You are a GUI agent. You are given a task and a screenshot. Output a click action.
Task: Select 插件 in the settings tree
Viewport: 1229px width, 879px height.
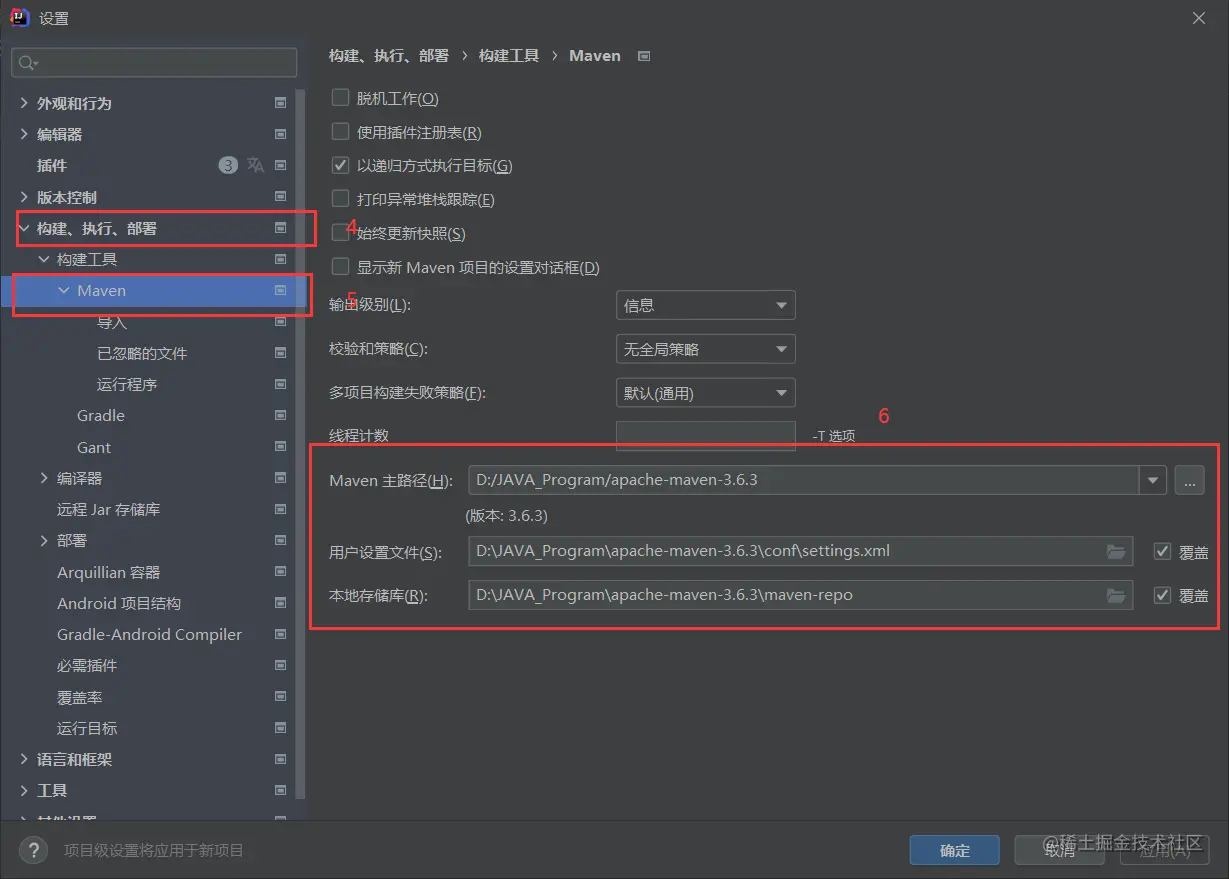tap(52, 165)
